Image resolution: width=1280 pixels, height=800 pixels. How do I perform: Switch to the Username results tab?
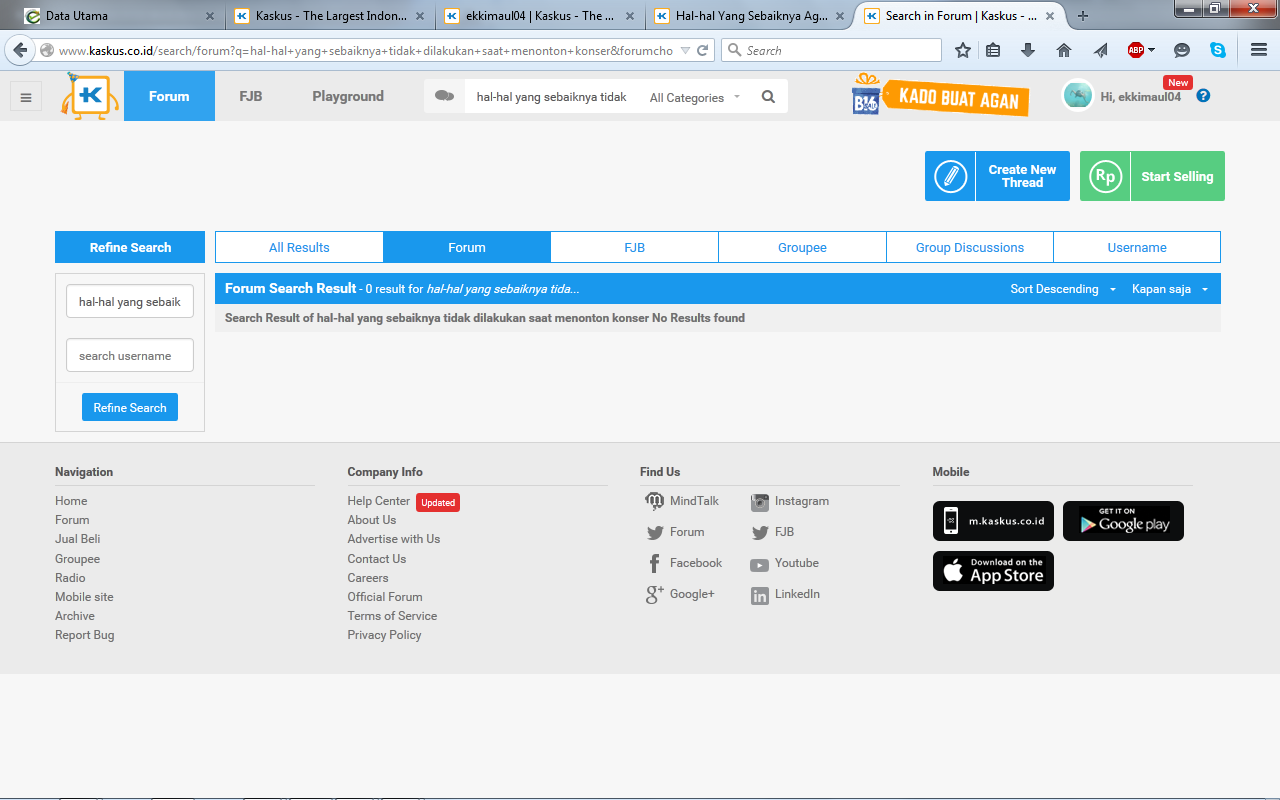click(1137, 247)
